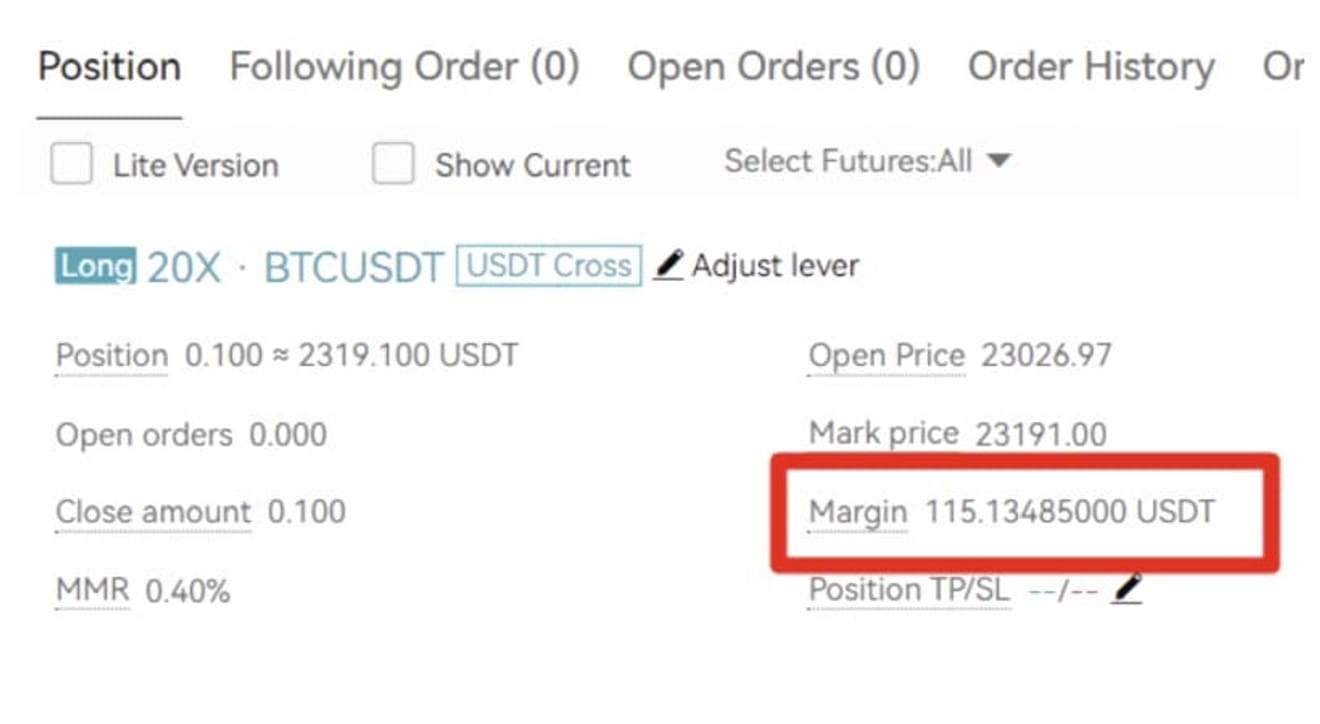Switch to the Position tab
The height and width of the screenshot is (724, 1320).
[109, 67]
